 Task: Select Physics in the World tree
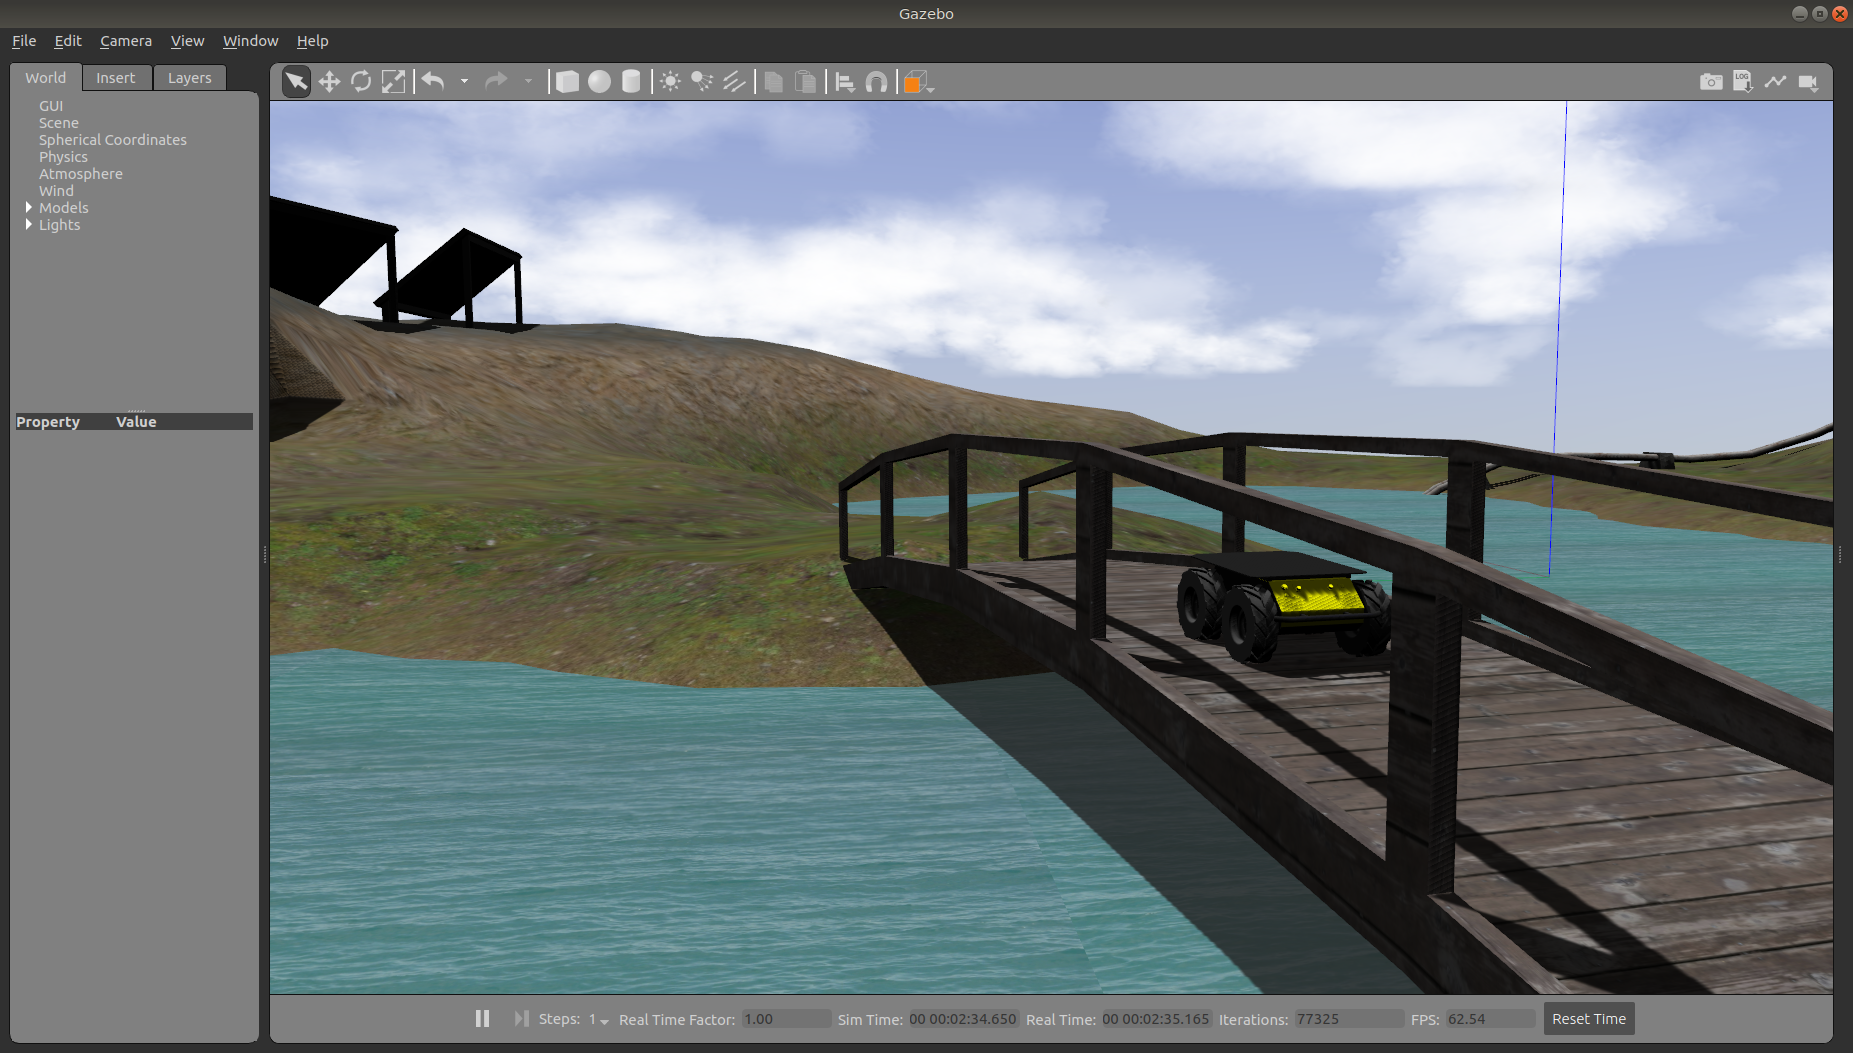pyautogui.click(x=63, y=157)
